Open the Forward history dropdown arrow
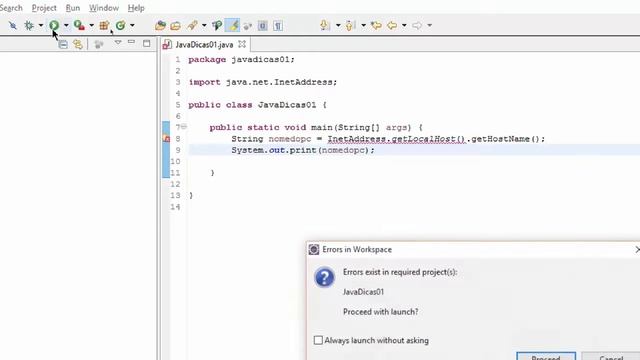The height and width of the screenshot is (360, 640). (429, 25)
